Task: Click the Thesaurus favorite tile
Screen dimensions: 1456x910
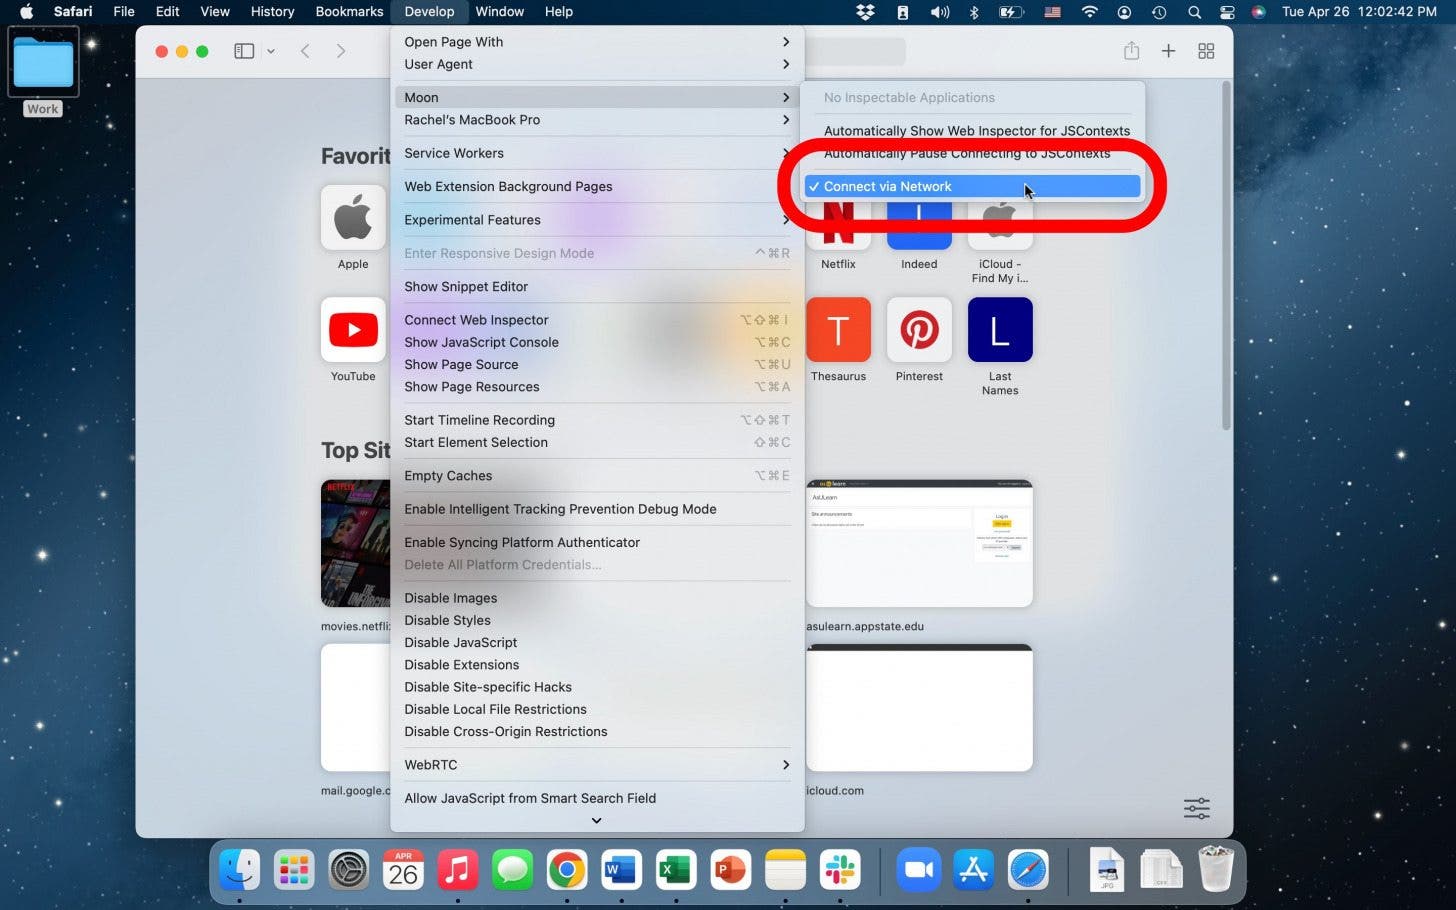Action: click(x=838, y=330)
